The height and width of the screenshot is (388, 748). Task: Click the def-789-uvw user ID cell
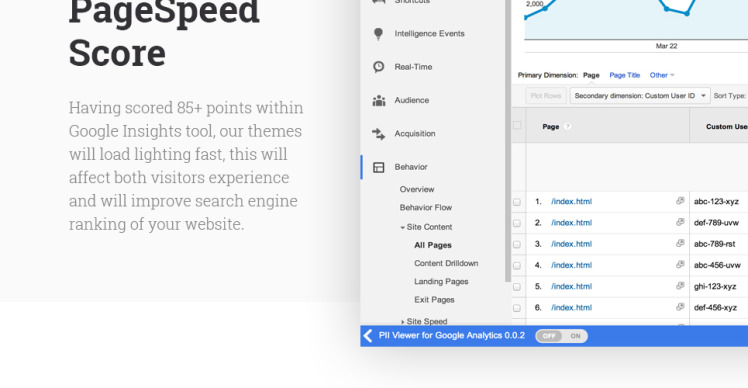pyautogui.click(x=716, y=222)
